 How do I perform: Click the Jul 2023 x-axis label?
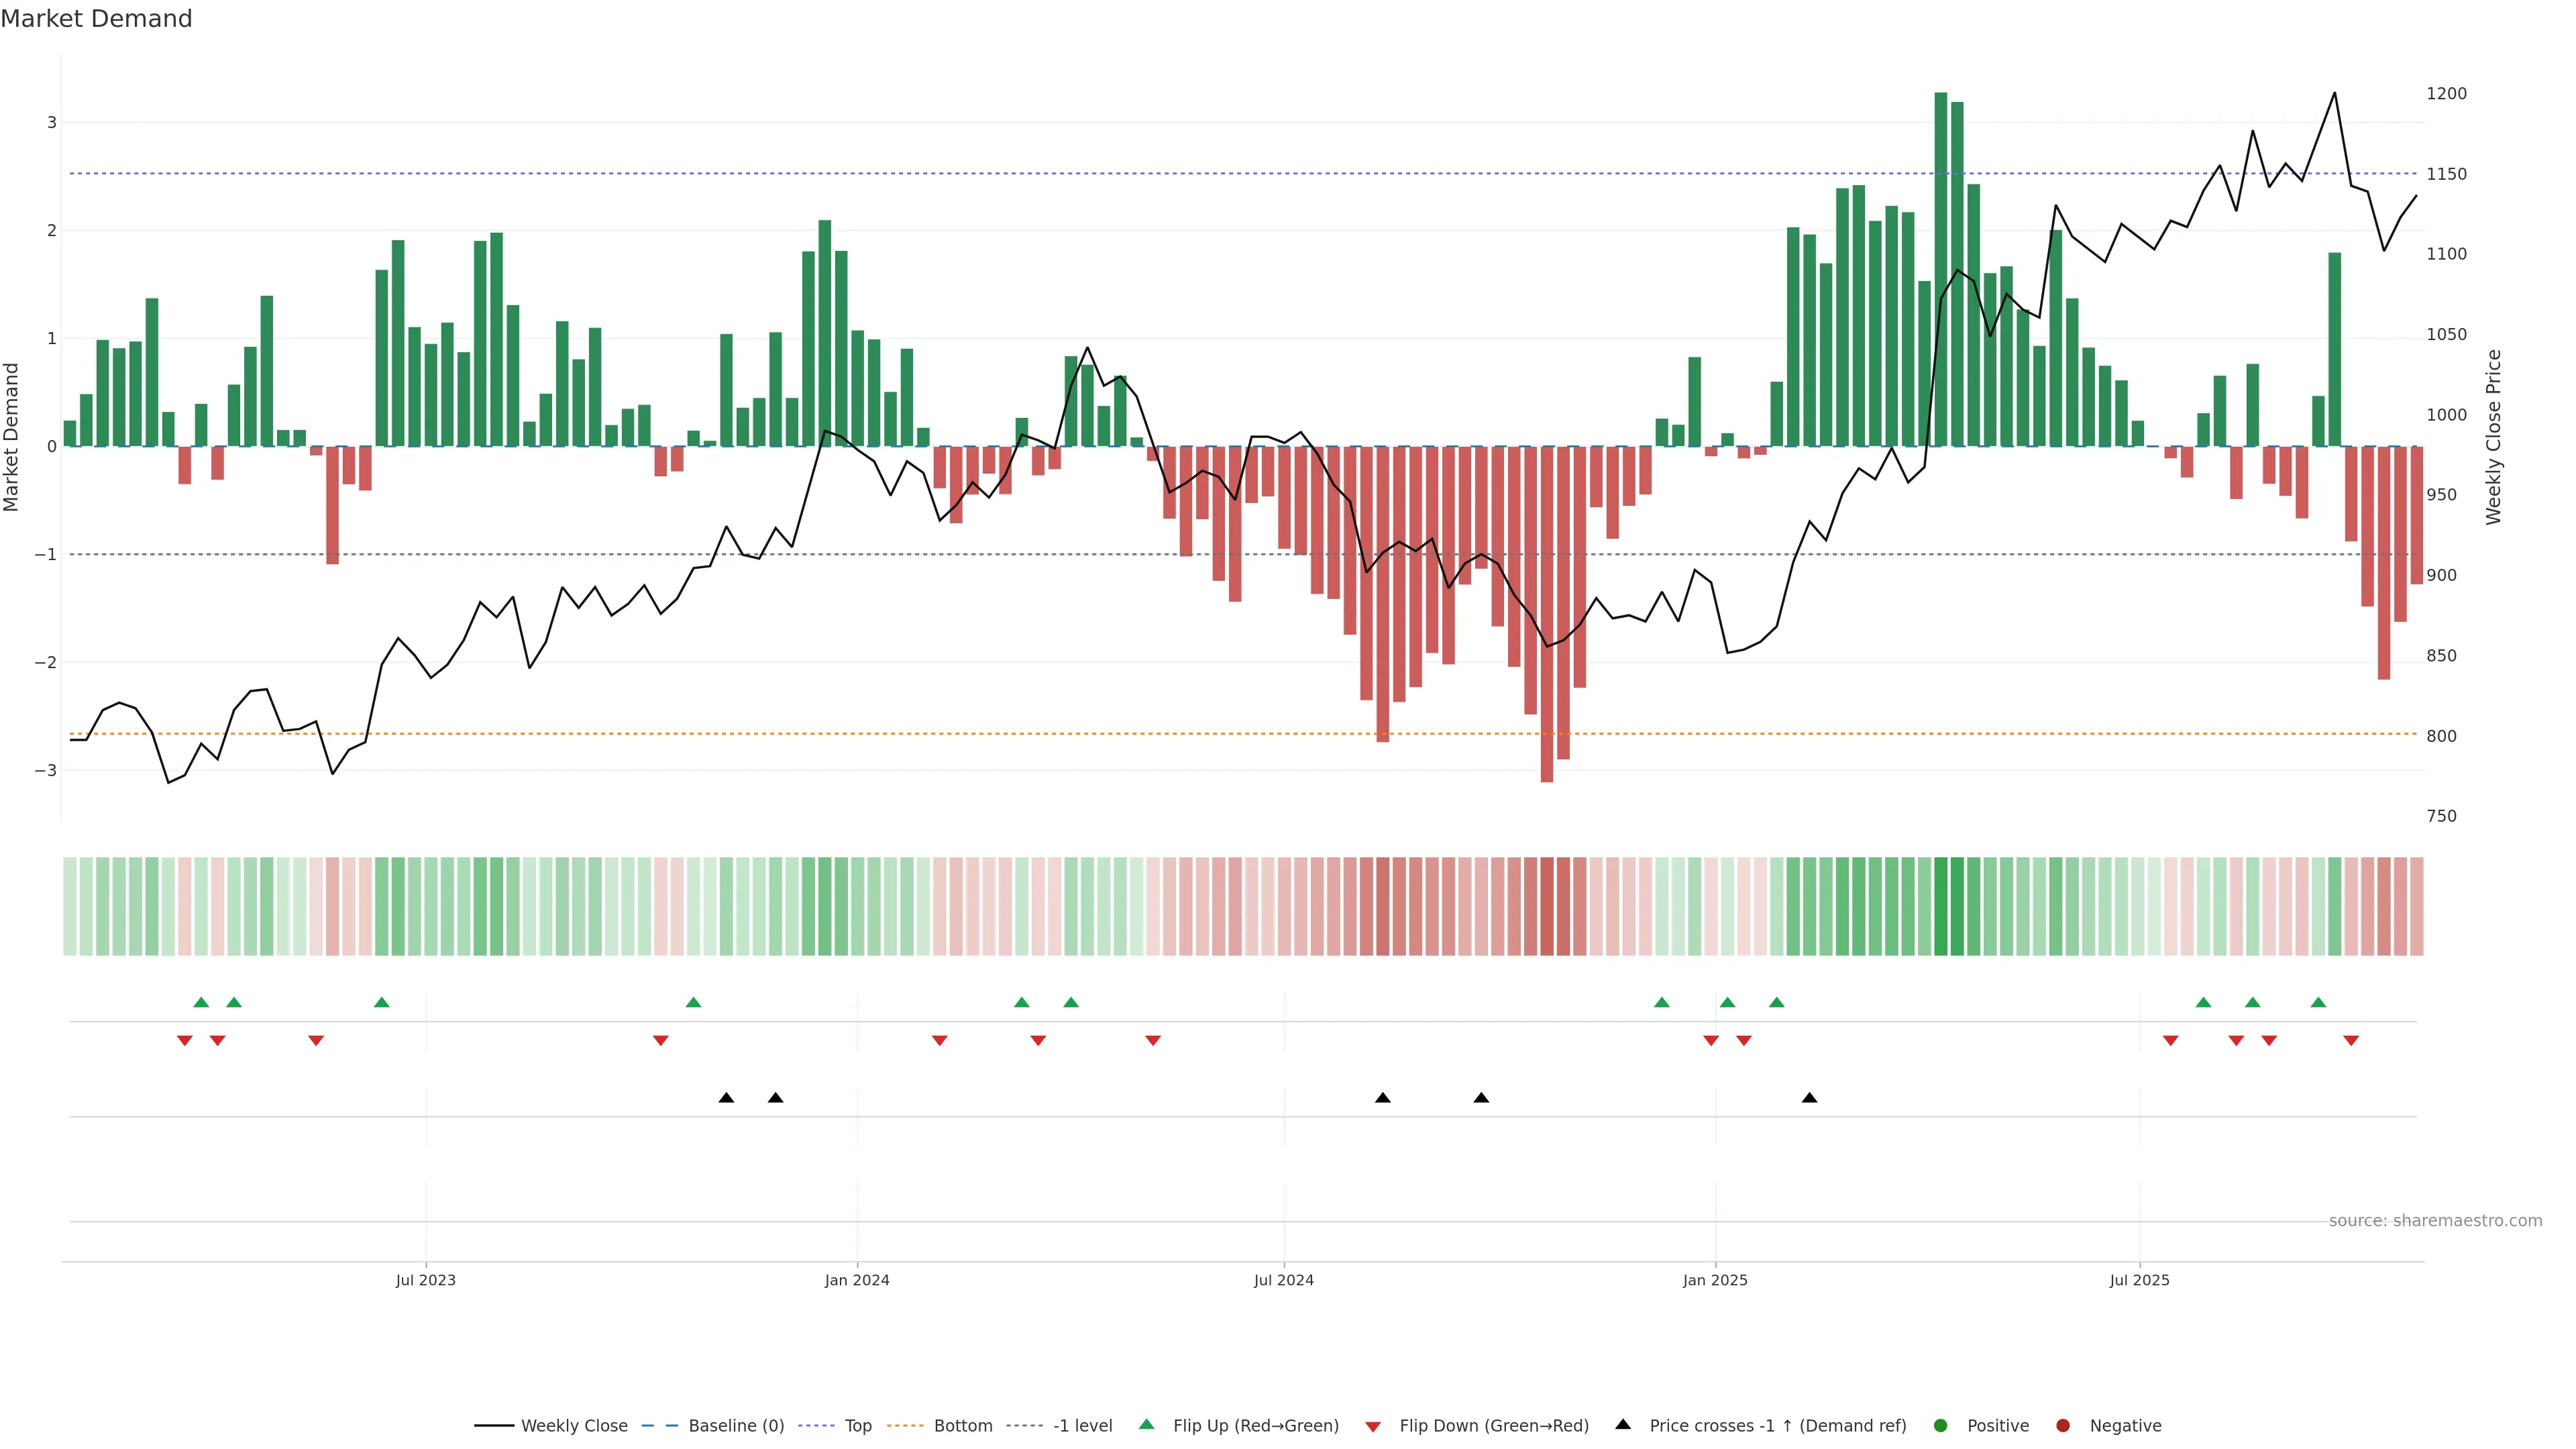(x=425, y=1280)
